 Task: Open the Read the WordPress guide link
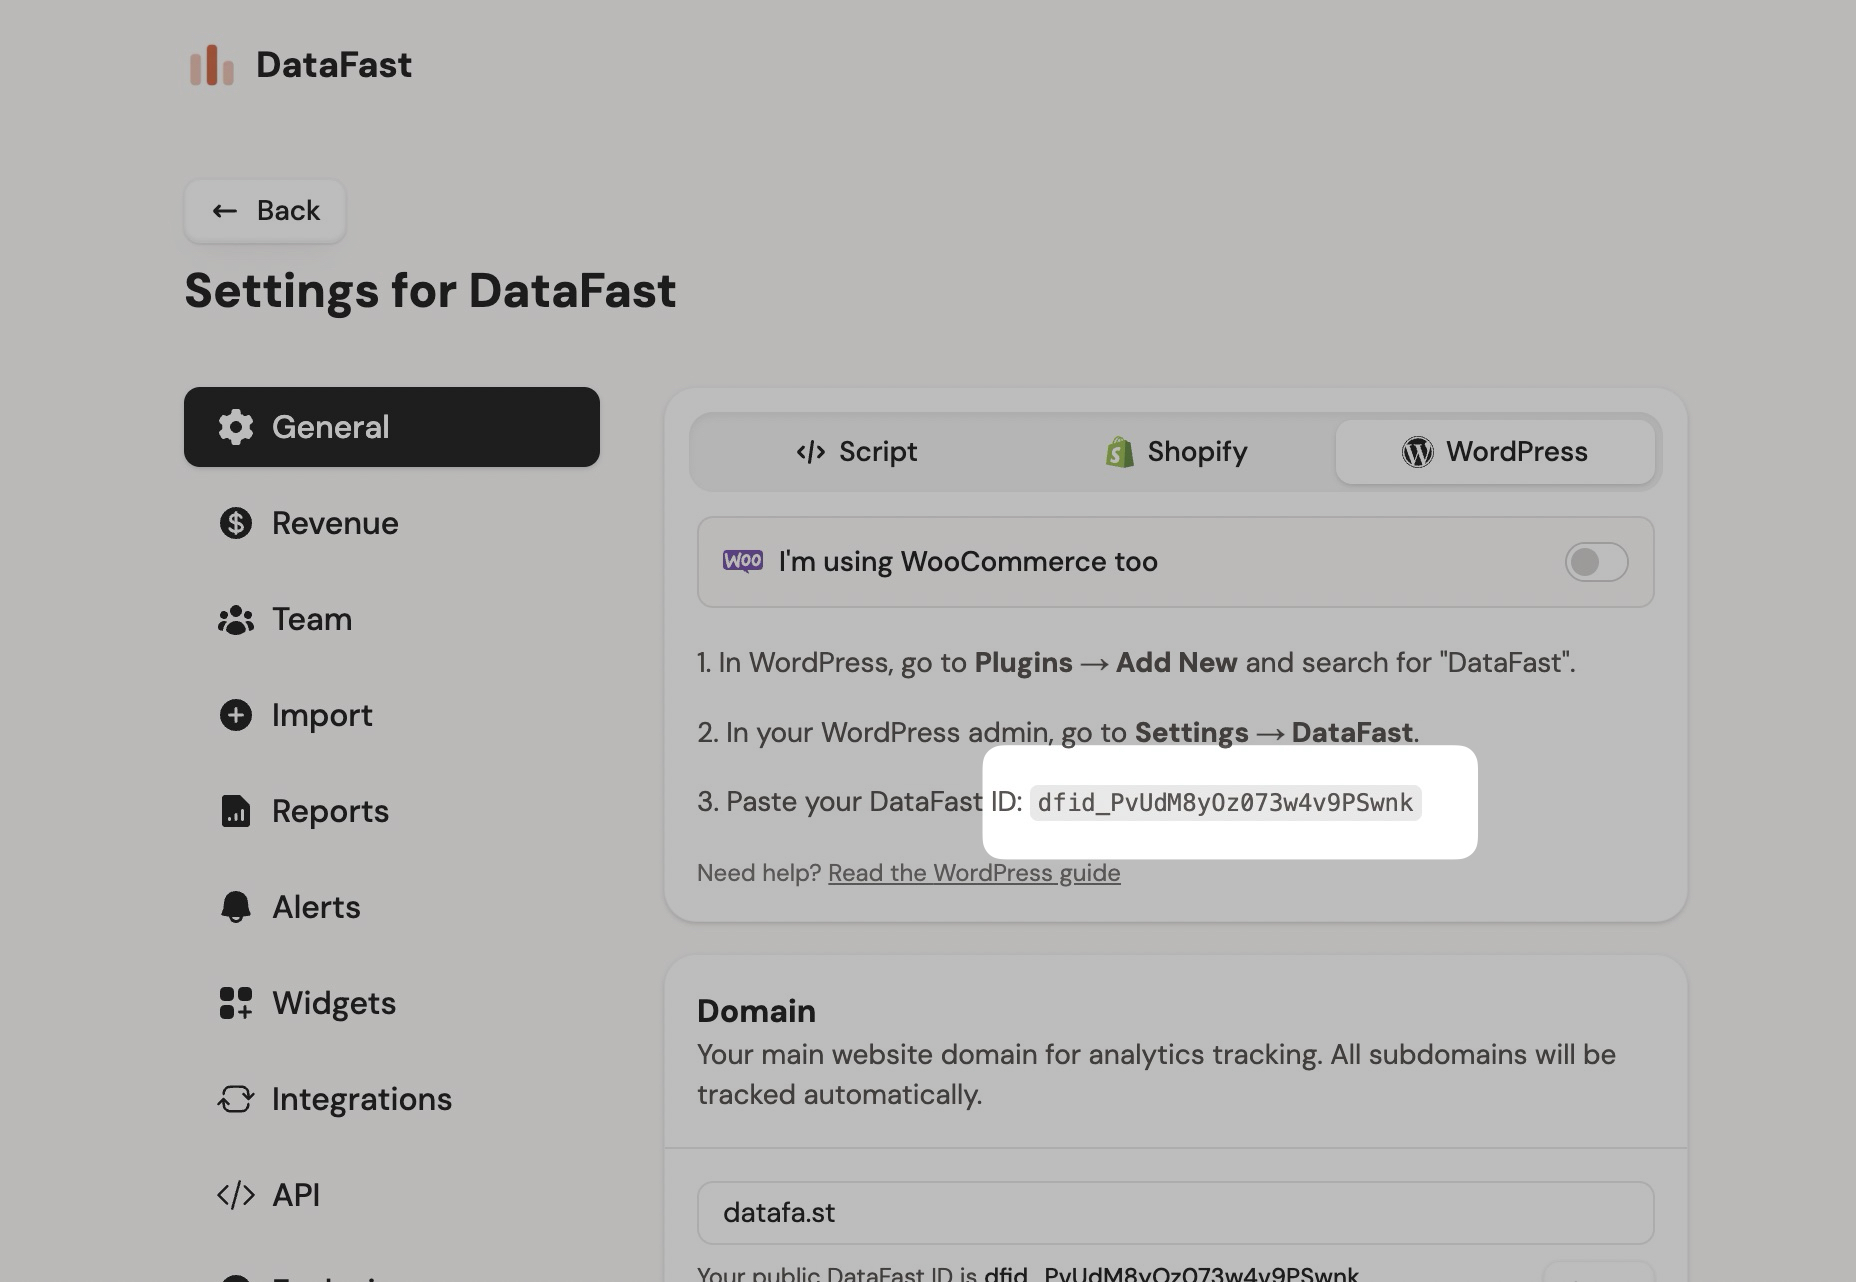pyautogui.click(x=973, y=873)
